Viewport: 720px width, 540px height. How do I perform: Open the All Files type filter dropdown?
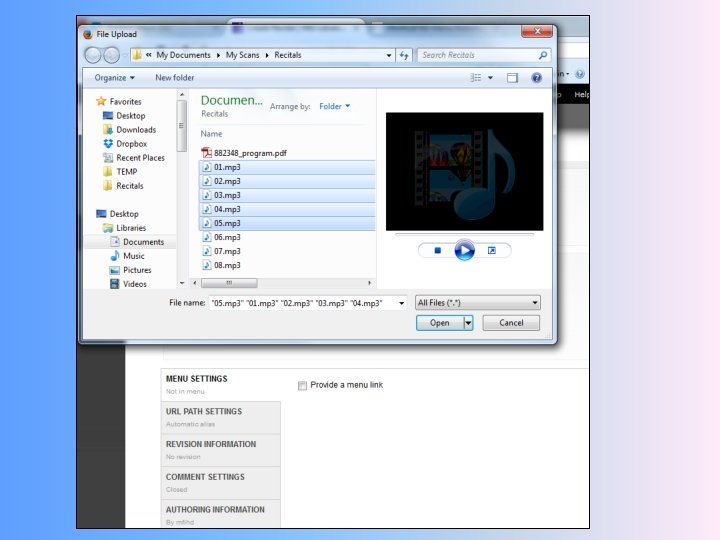478,303
